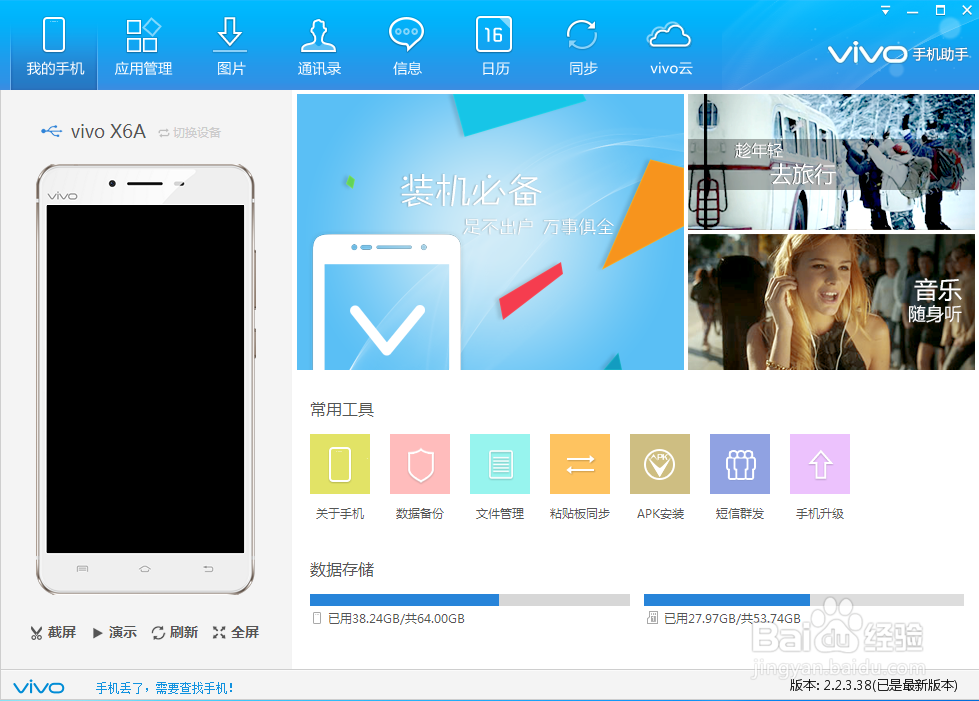979x701 pixels.
Task: Click the black phone screen preview
Action: pos(145,379)
